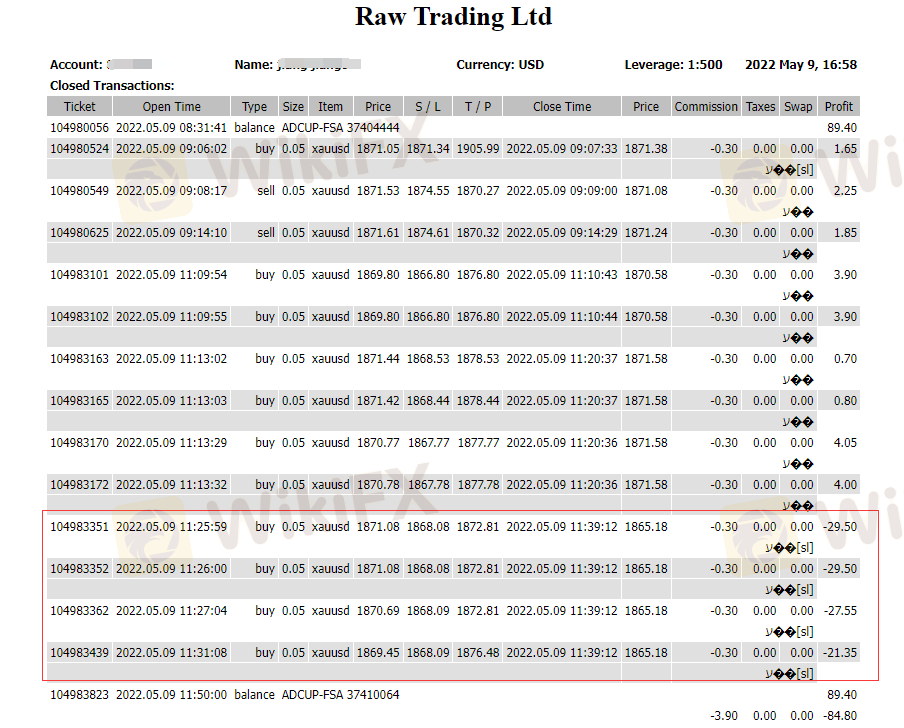
Task: Select open time 2022.05.09 11:31:08
Action: [x=172, y=653]
